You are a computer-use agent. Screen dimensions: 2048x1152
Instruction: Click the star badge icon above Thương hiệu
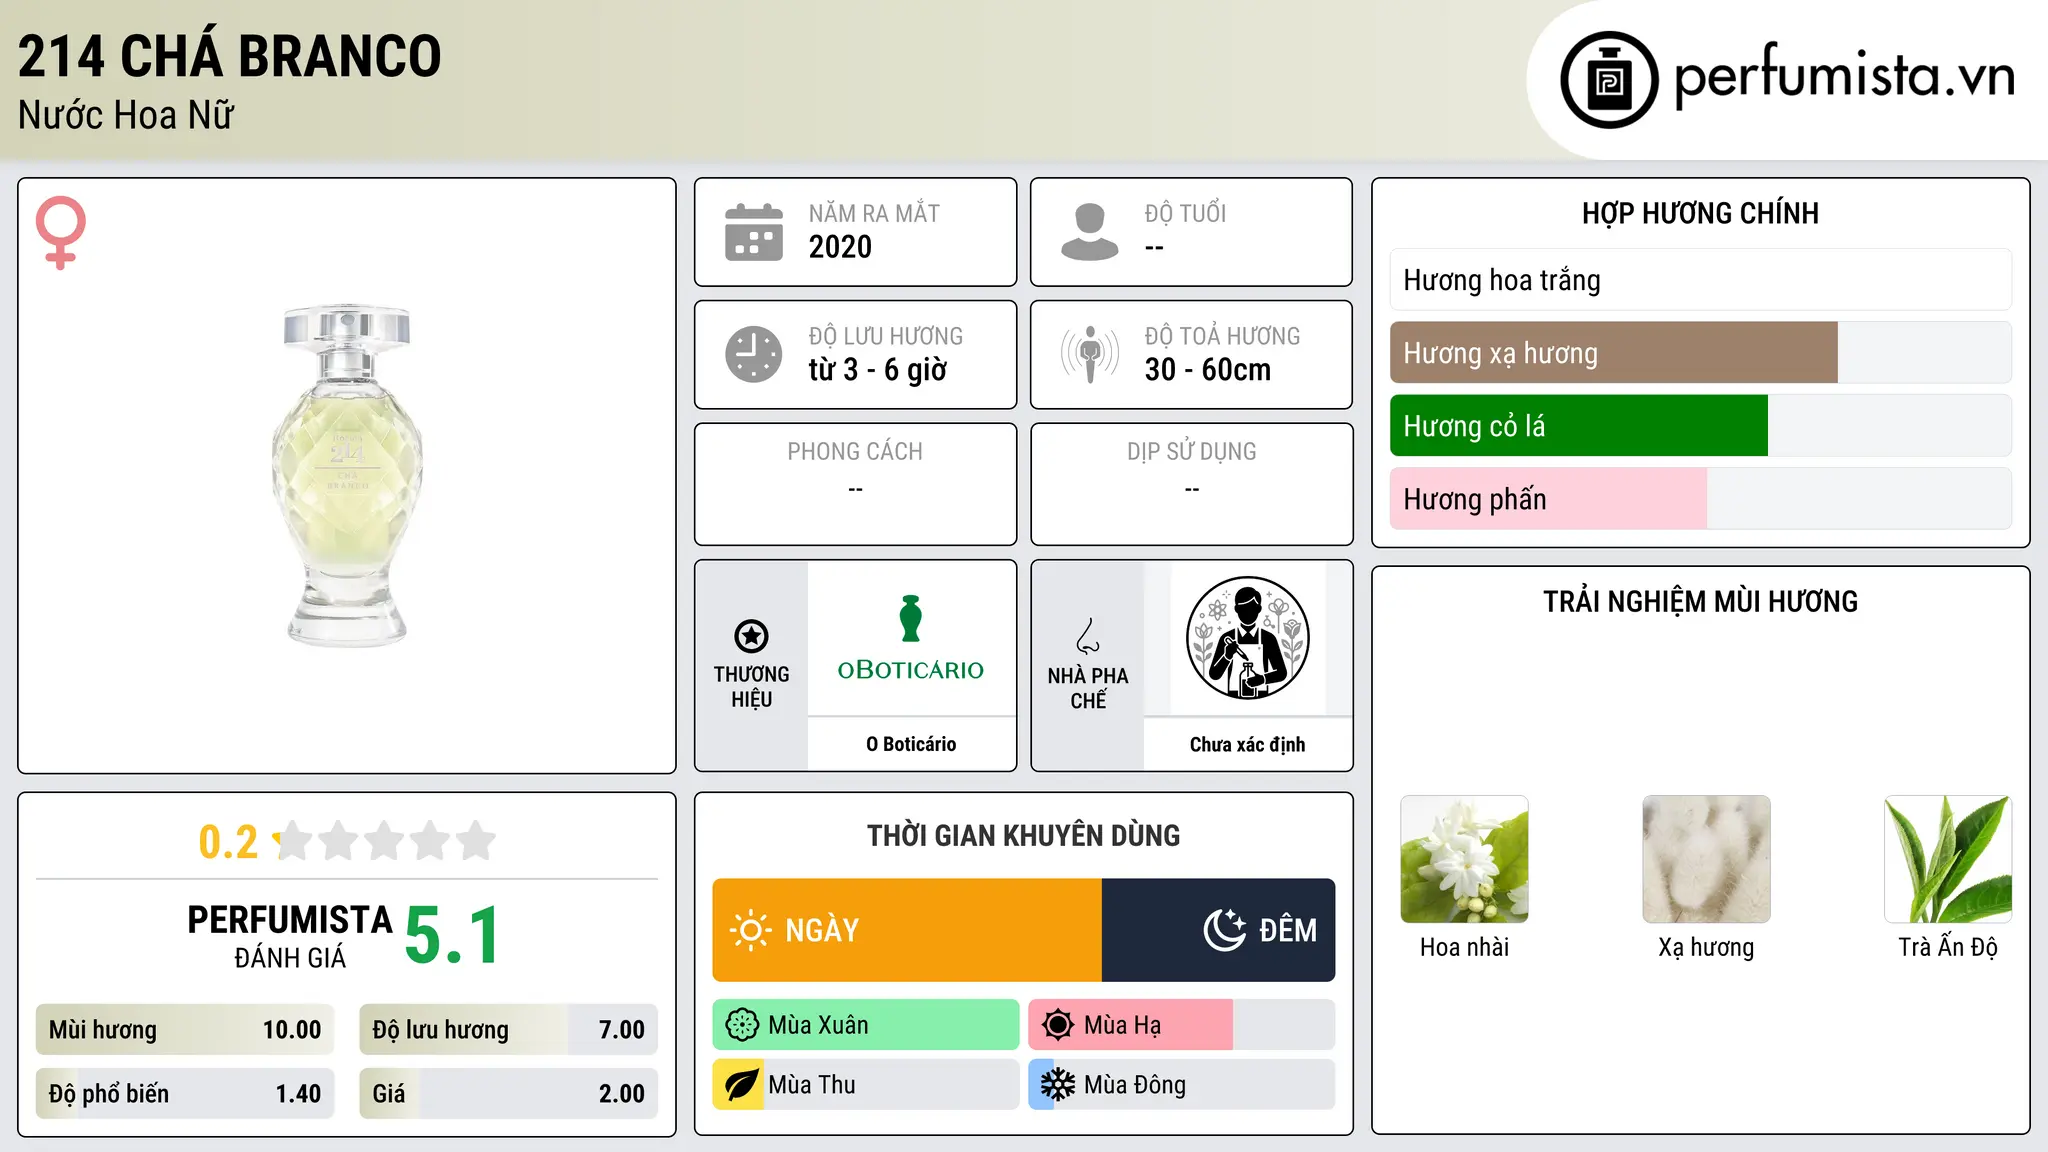pos(751,636)
